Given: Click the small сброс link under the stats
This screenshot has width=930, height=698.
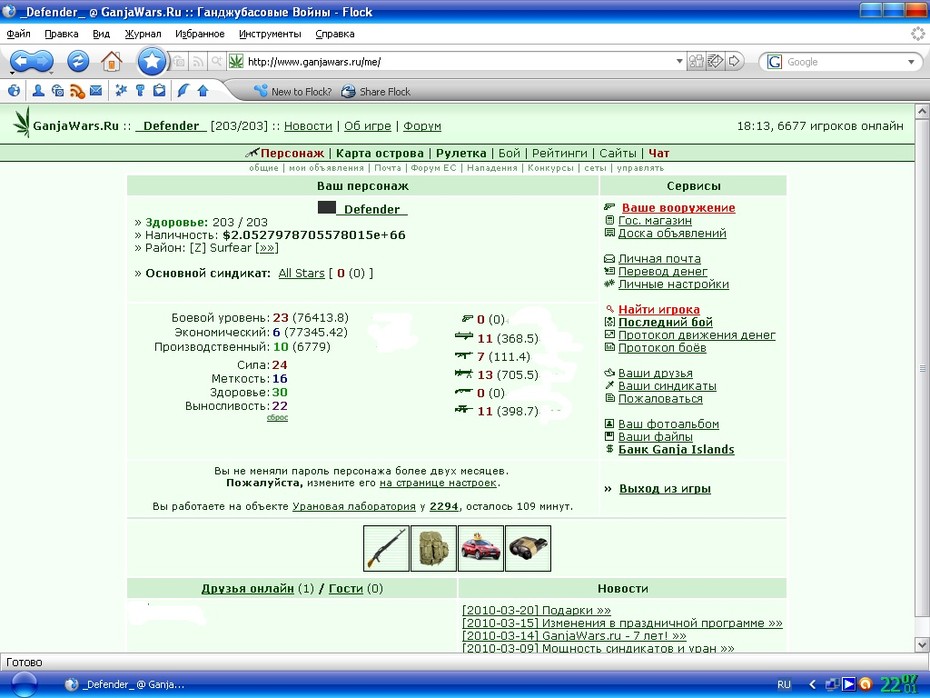Looking at the screenshot, I should click(277, 417).
